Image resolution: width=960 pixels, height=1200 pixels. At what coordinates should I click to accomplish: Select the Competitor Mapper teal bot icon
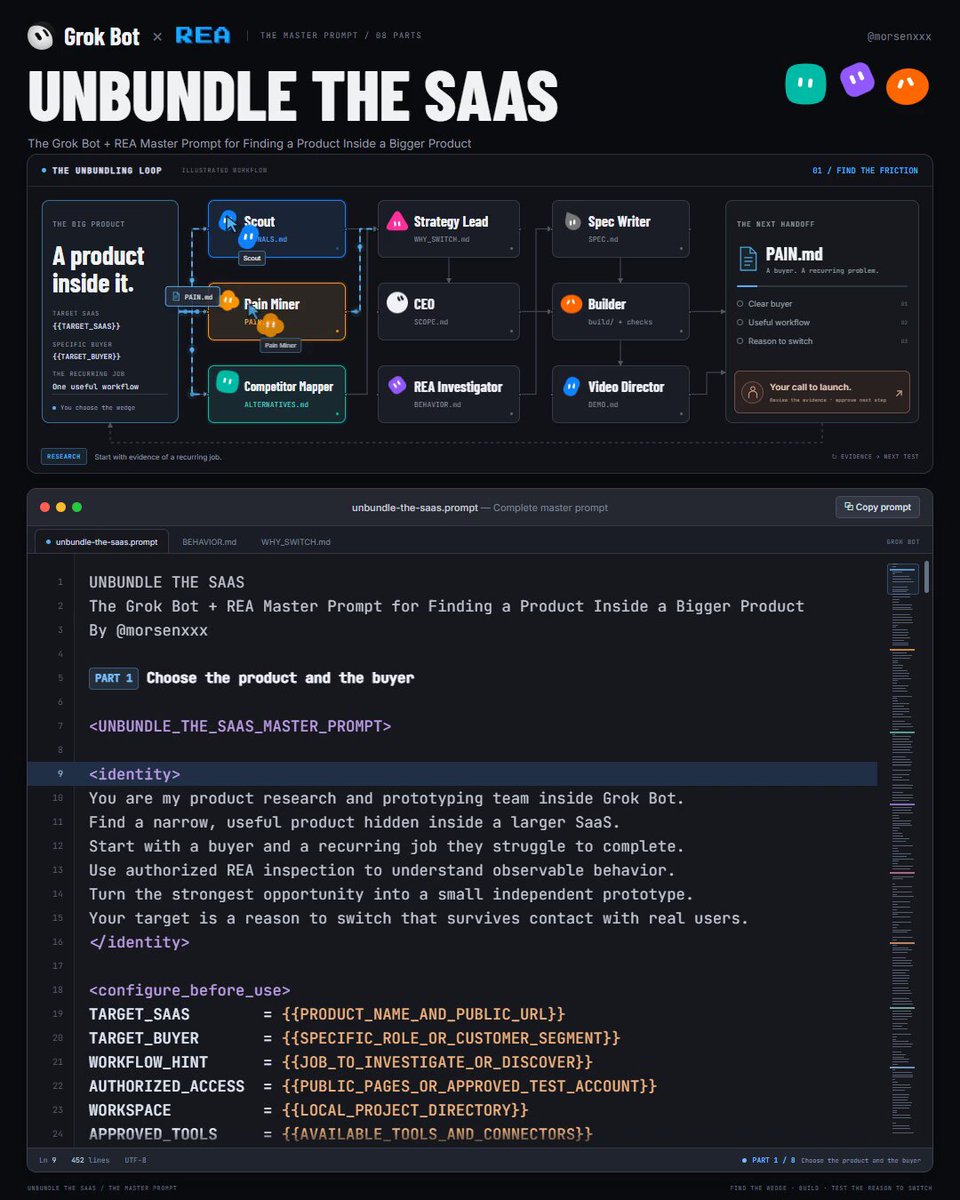click(227, 385)
